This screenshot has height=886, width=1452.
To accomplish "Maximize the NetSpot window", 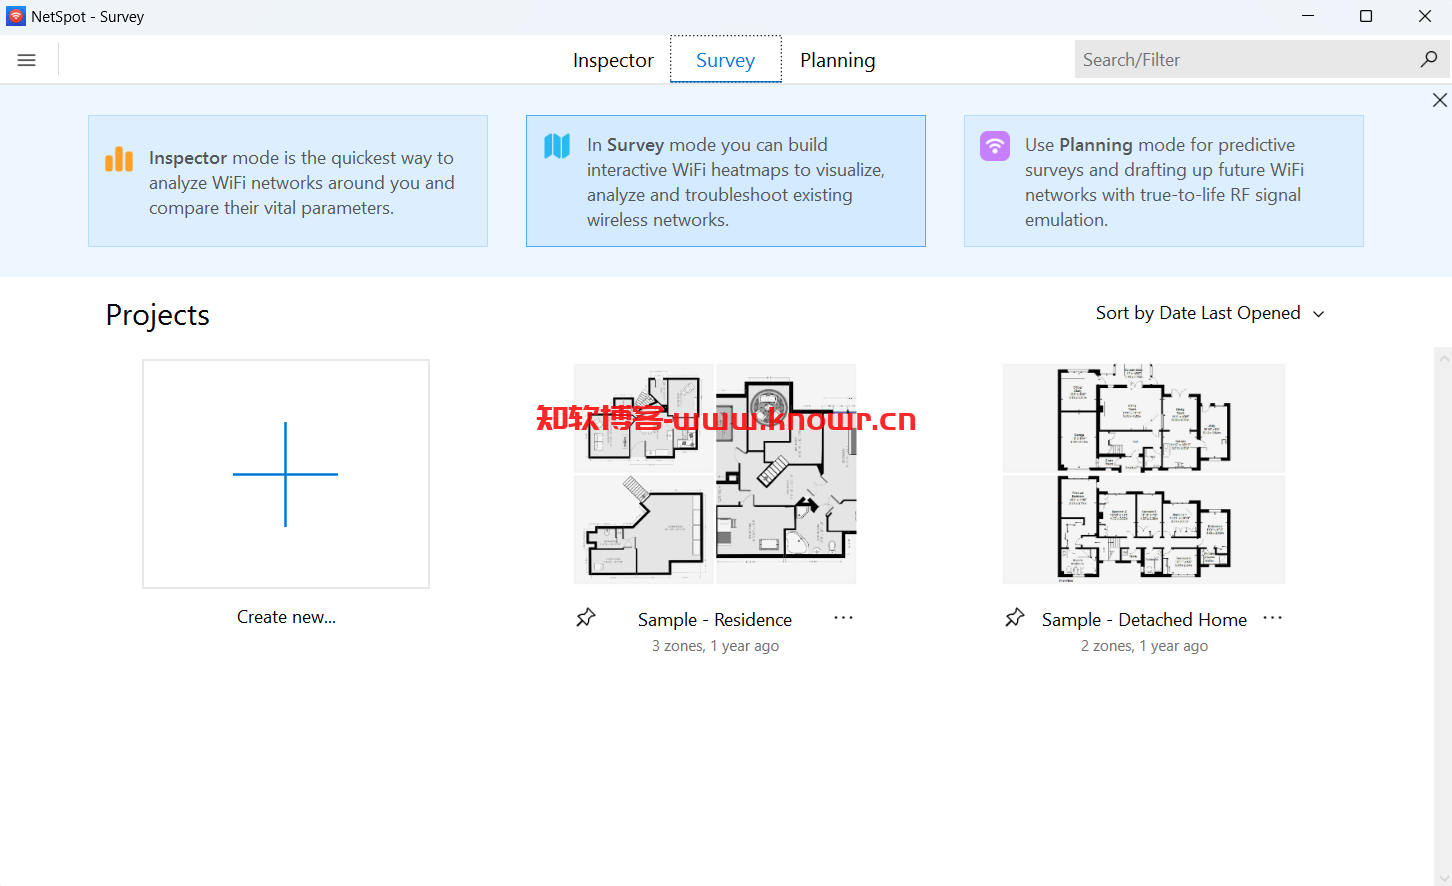I will click(1366, 16).
